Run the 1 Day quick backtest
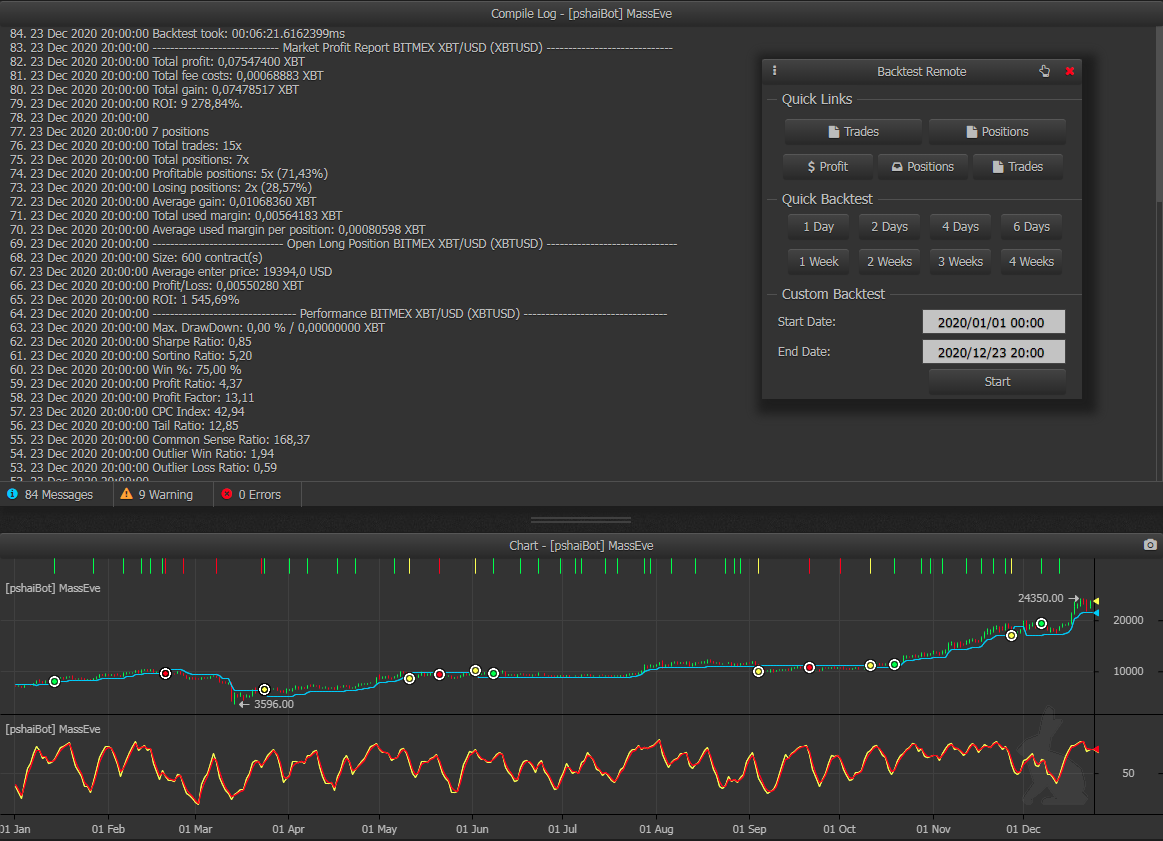 pos(818,227)
